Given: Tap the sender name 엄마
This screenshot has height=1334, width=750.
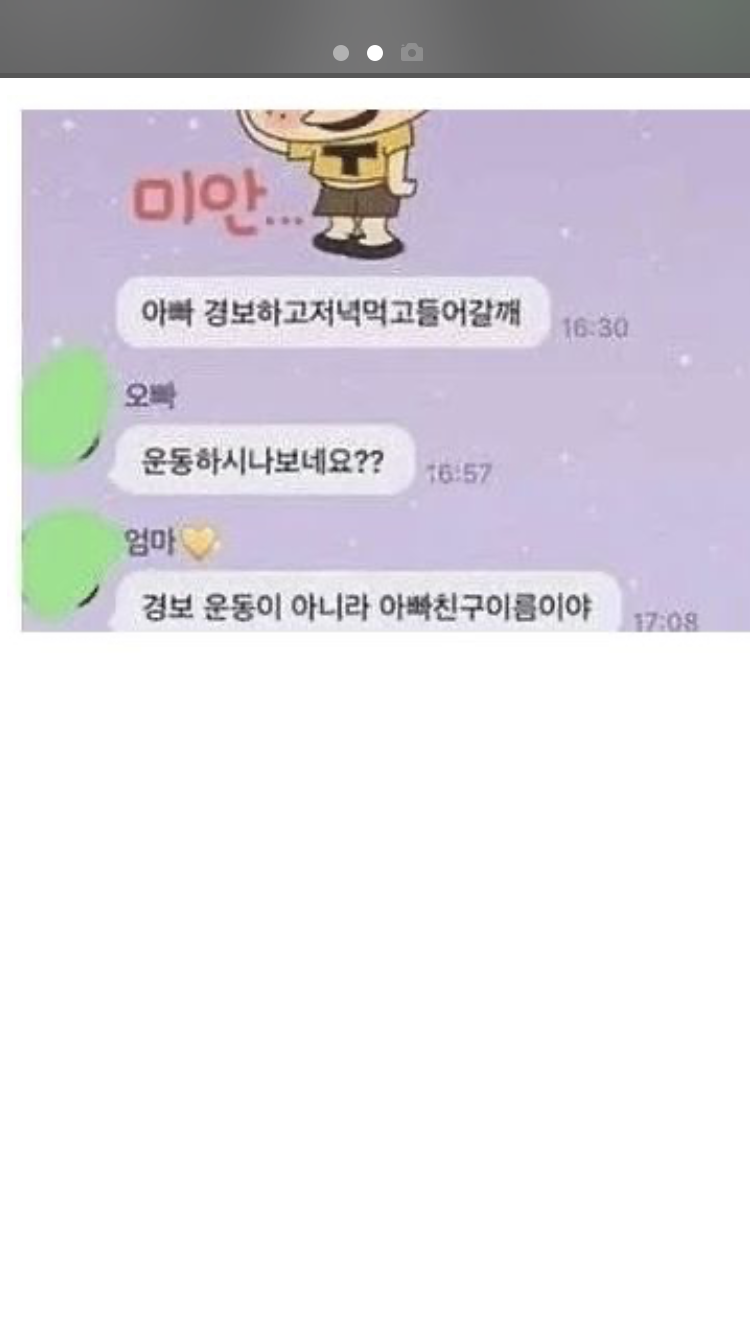Looking at the screenshot, I should 150,542.
